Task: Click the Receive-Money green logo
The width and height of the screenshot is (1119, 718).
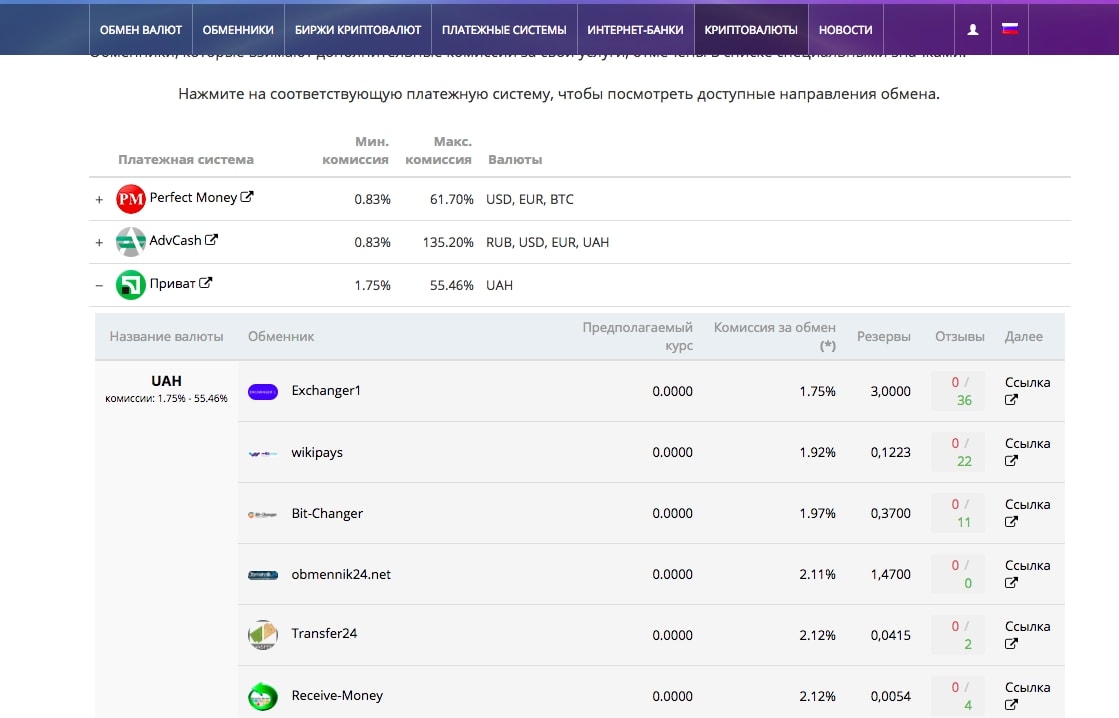Action: 263,696
